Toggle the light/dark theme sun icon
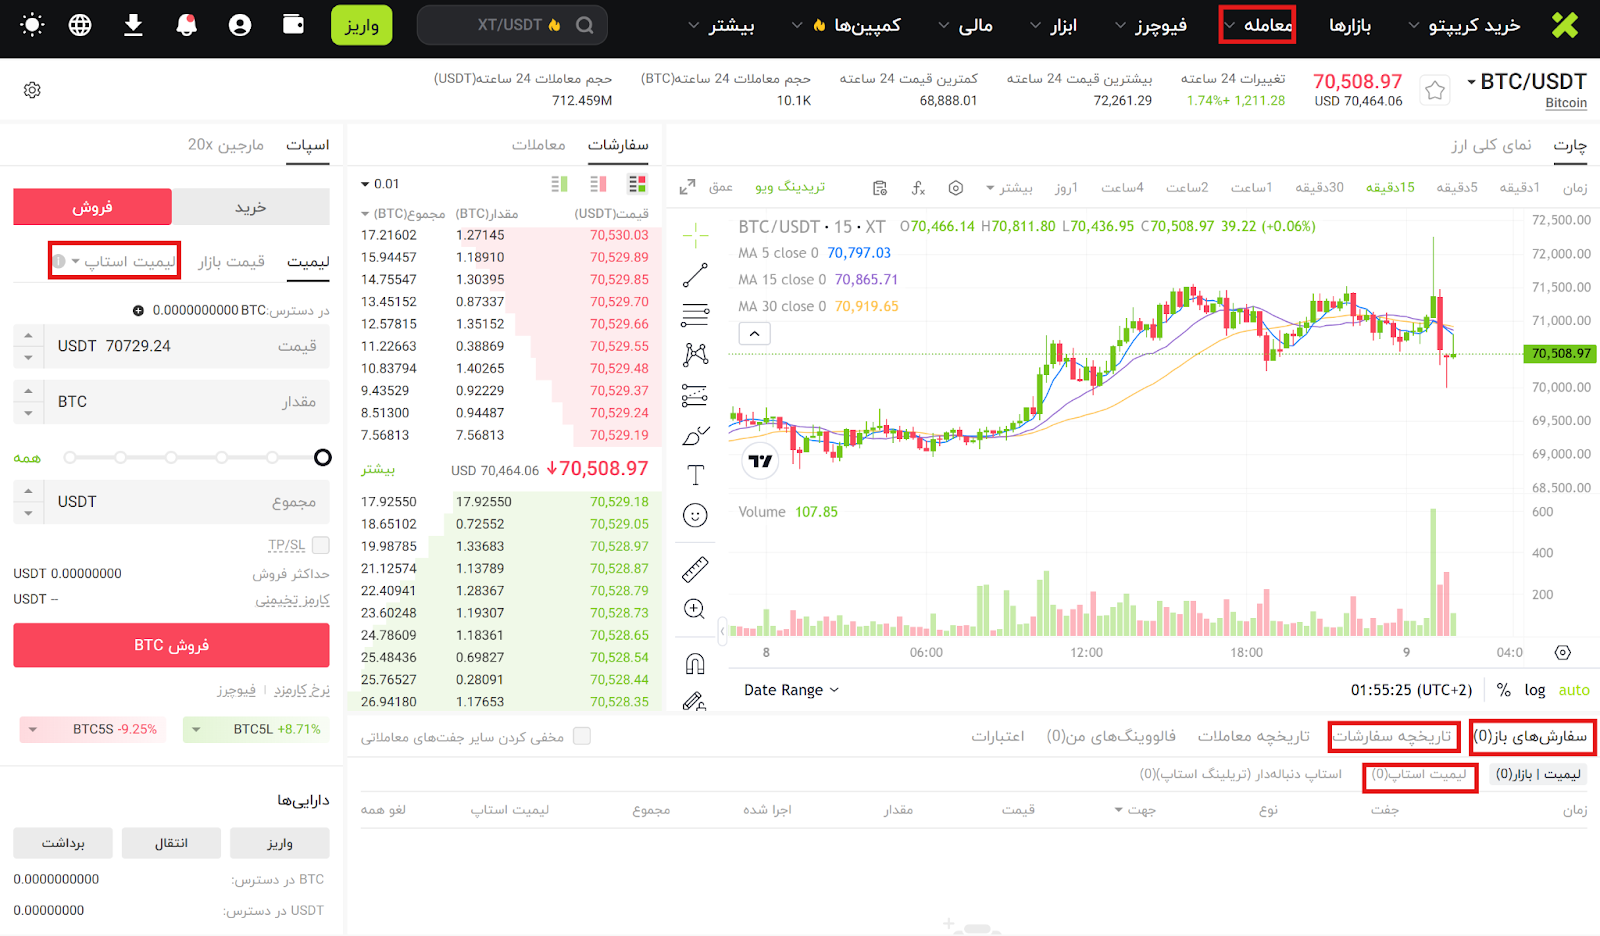Viewport: 1600px width, 936px height. click(x=32, y=25)
